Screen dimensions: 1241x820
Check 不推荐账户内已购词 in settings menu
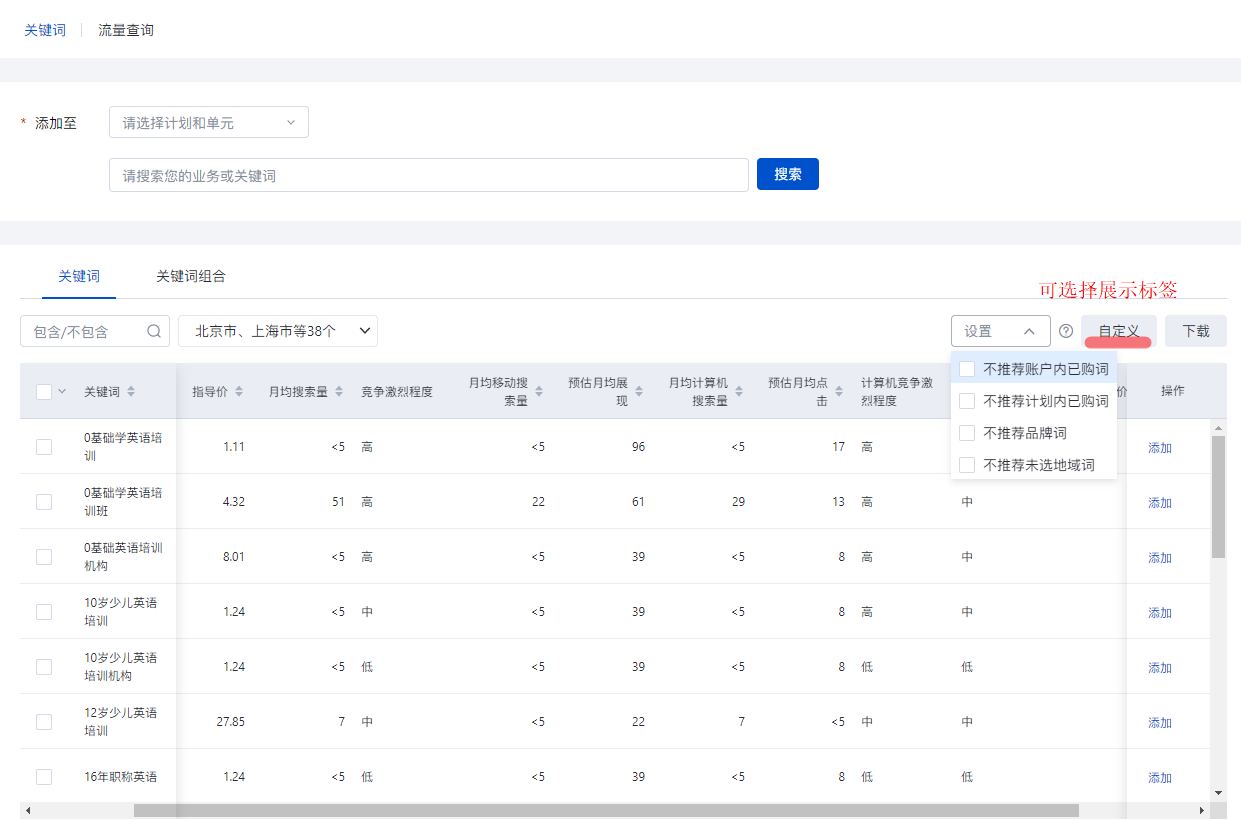click(966, 369)
